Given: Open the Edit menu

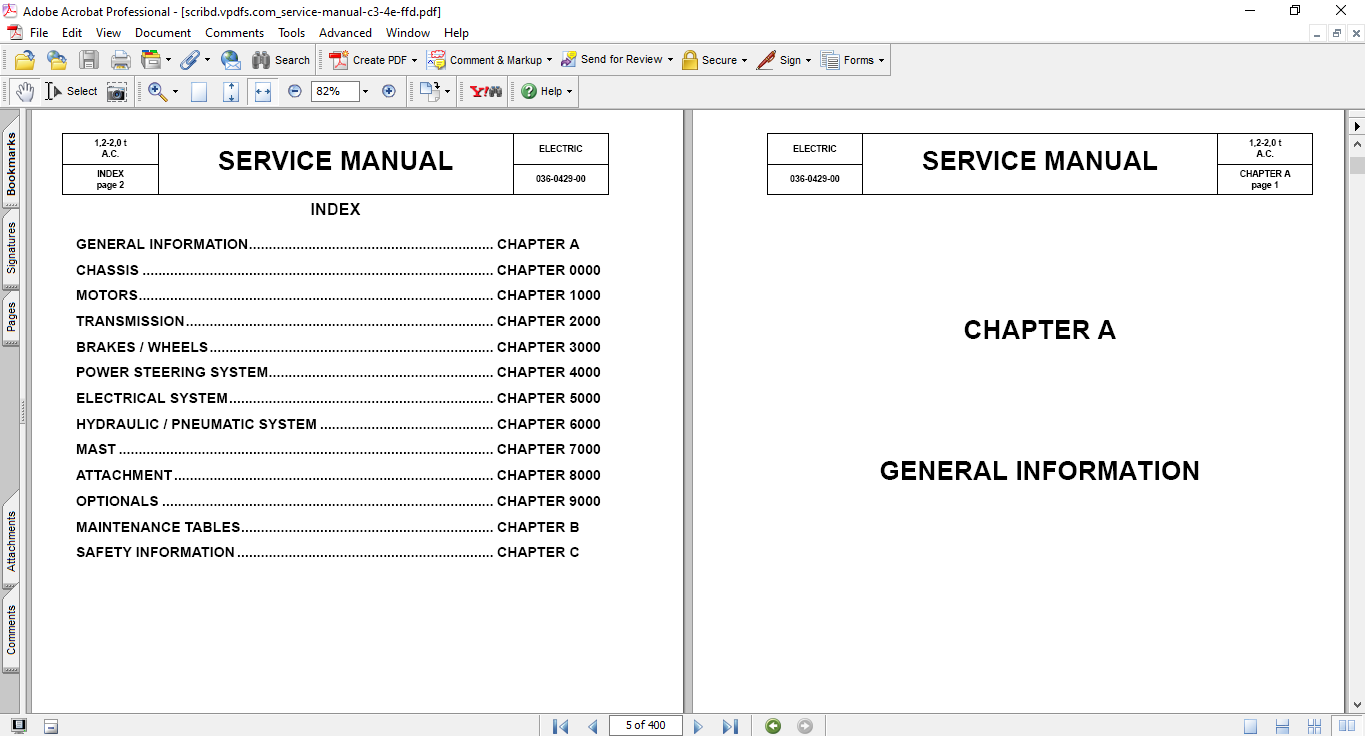Looking at the screenshot, I should tap(72, 33).
